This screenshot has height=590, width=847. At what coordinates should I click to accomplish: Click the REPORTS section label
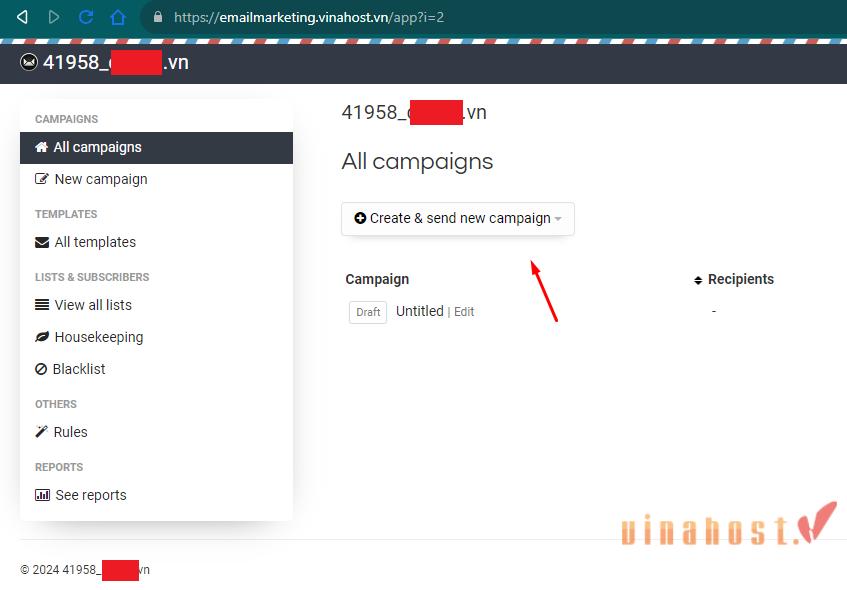59,467
